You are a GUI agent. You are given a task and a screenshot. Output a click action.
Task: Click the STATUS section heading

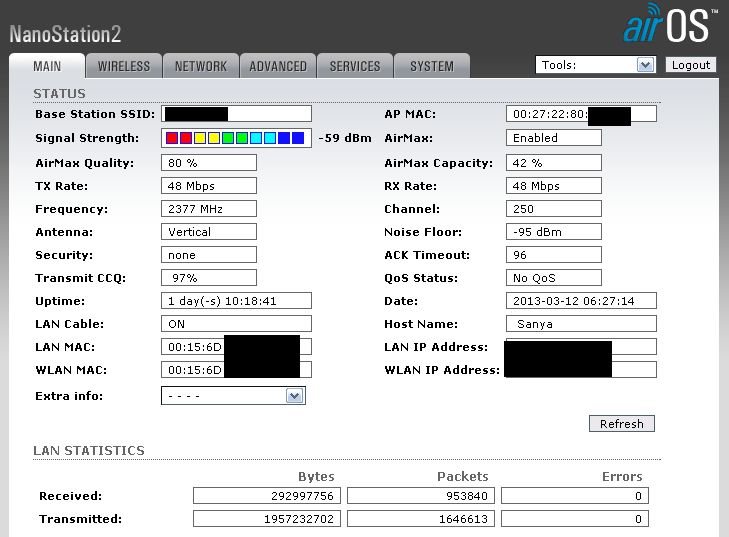pyautogui.click(x=60, y=93)
